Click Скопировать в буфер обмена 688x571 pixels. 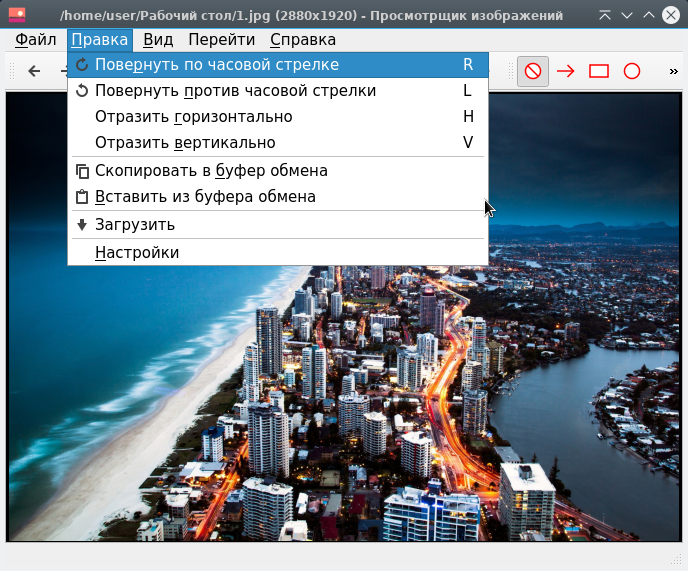211,171
